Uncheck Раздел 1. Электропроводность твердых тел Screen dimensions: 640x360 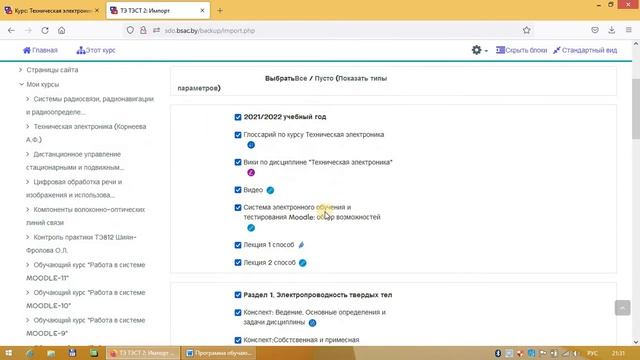[x=238, y=295]
